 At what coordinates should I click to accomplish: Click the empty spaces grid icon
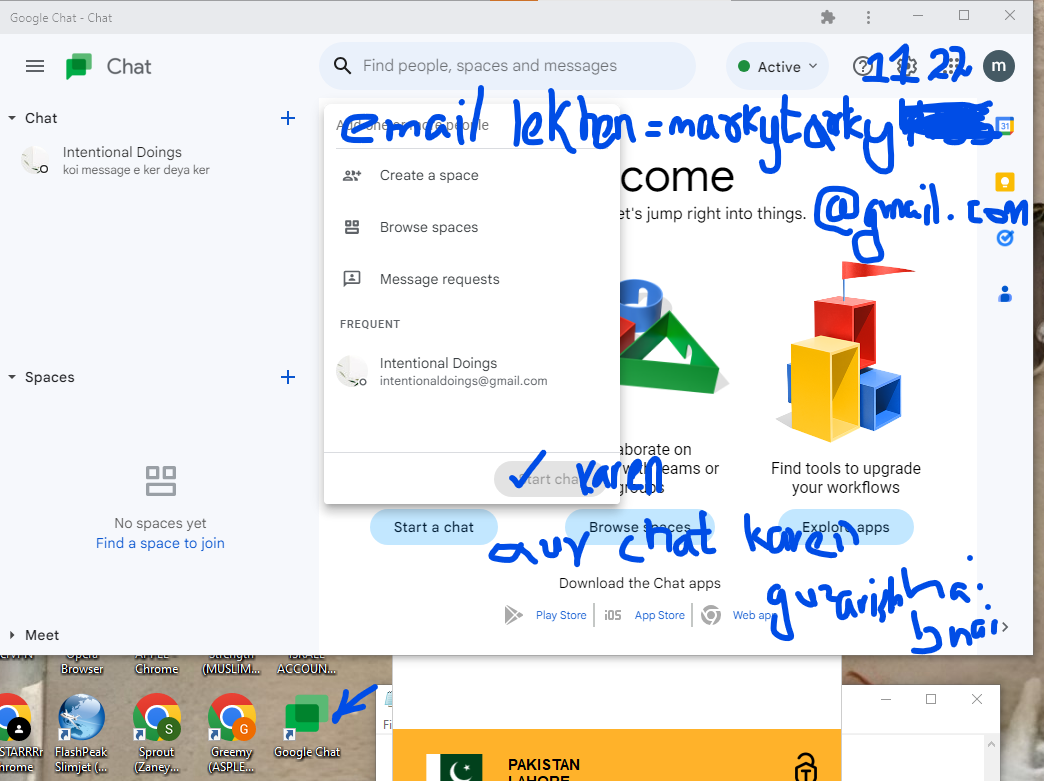[160, 481]
